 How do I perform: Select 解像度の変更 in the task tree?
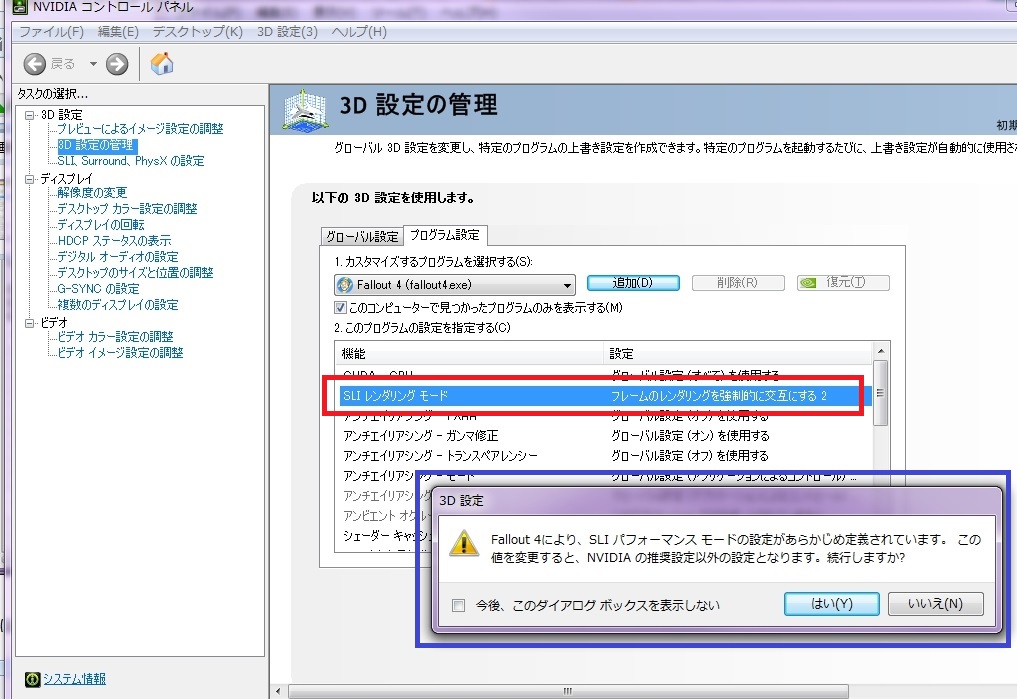pos(92,193)
